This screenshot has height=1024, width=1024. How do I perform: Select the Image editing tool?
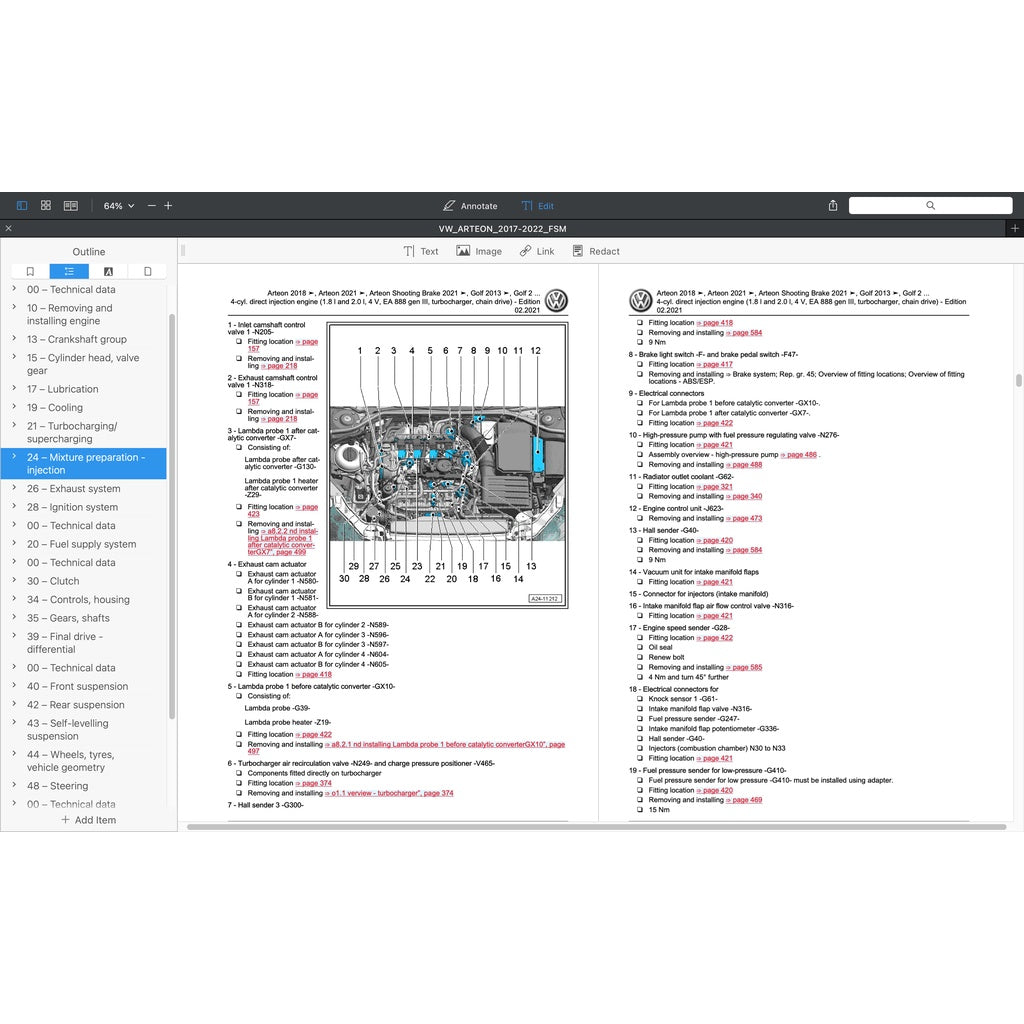point(479,252)
